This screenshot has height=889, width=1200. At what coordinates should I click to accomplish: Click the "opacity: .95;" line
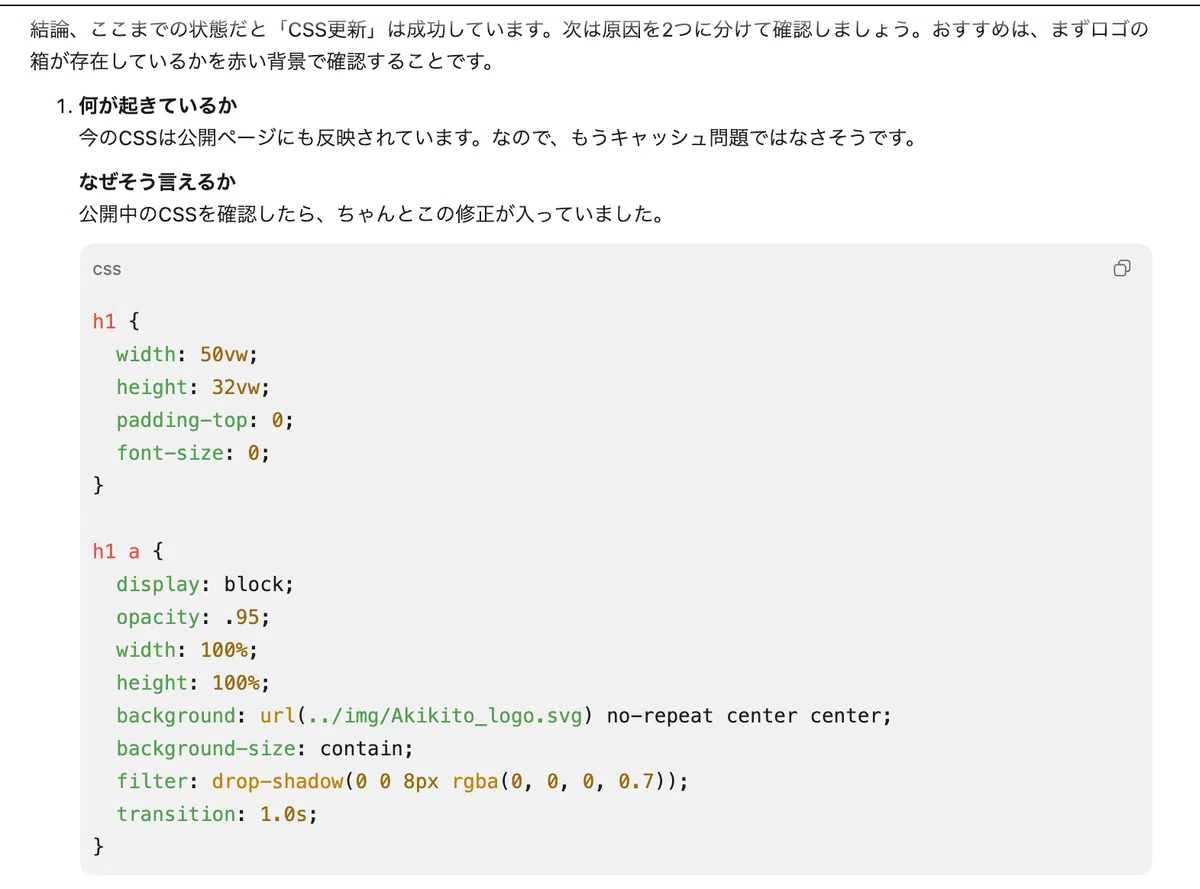193,617
